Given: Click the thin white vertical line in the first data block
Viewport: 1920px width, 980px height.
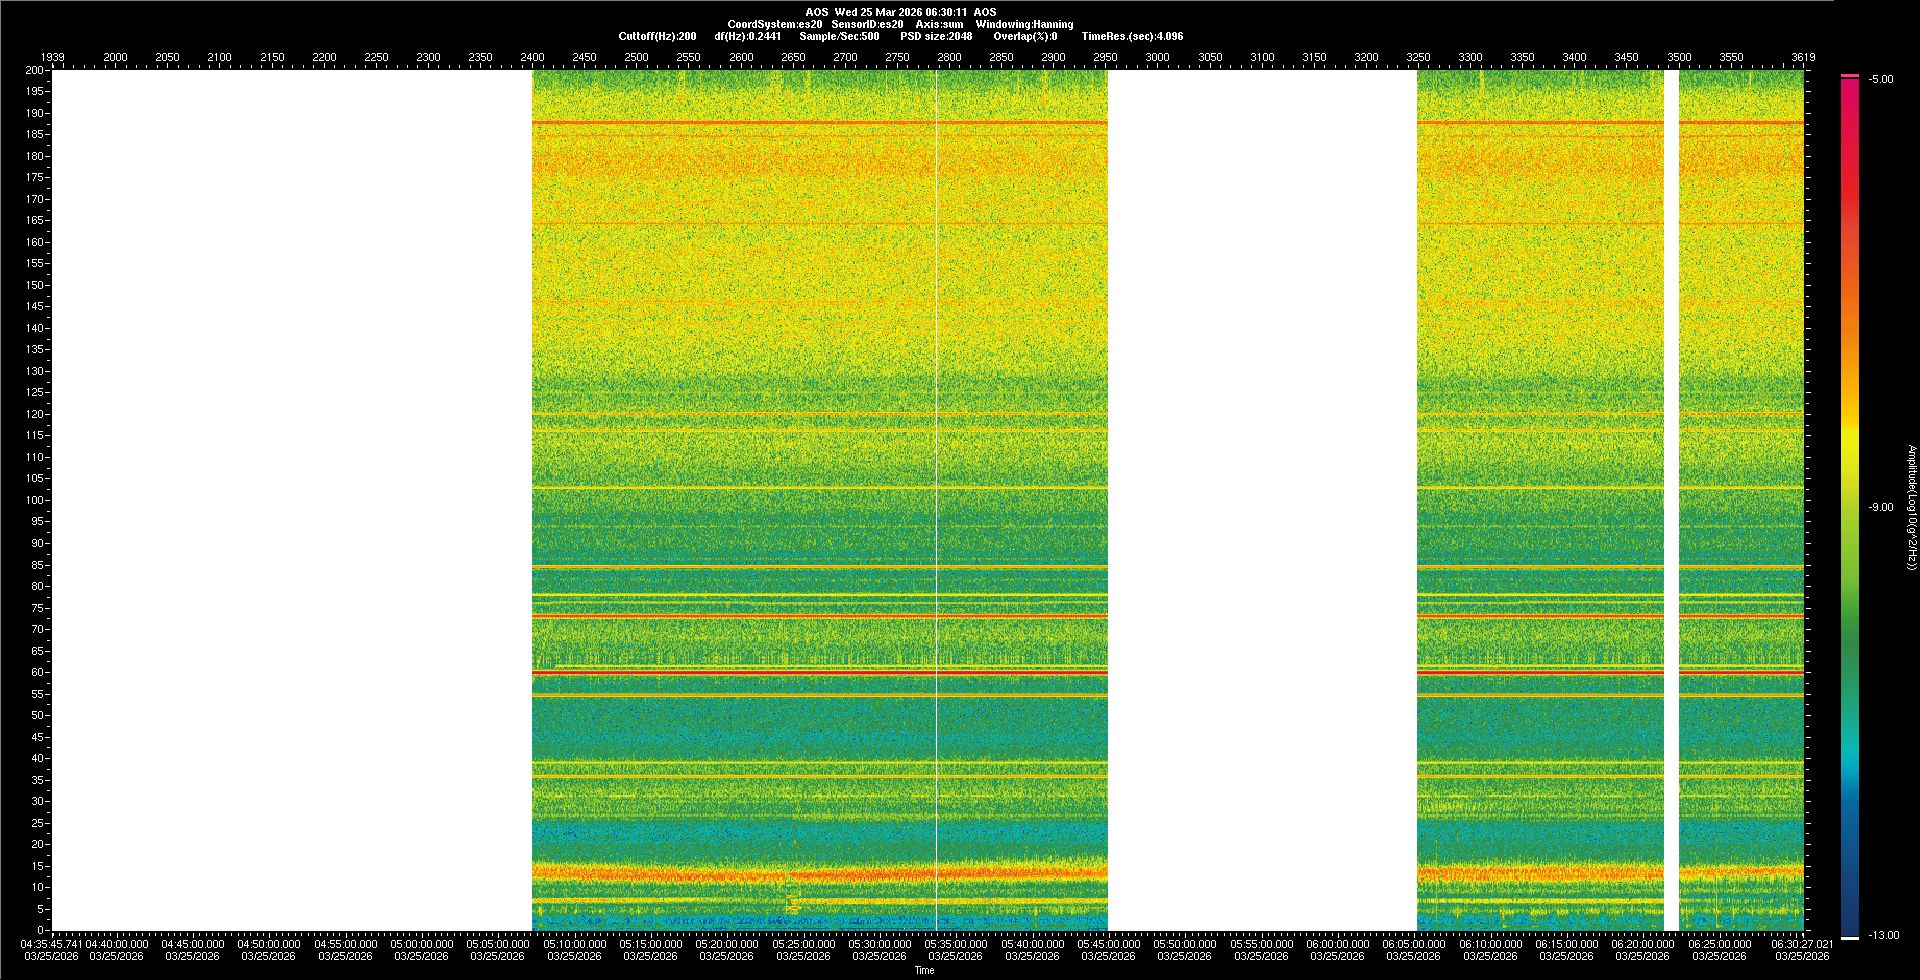Looking at the screenshot, I should click(936, 500).
